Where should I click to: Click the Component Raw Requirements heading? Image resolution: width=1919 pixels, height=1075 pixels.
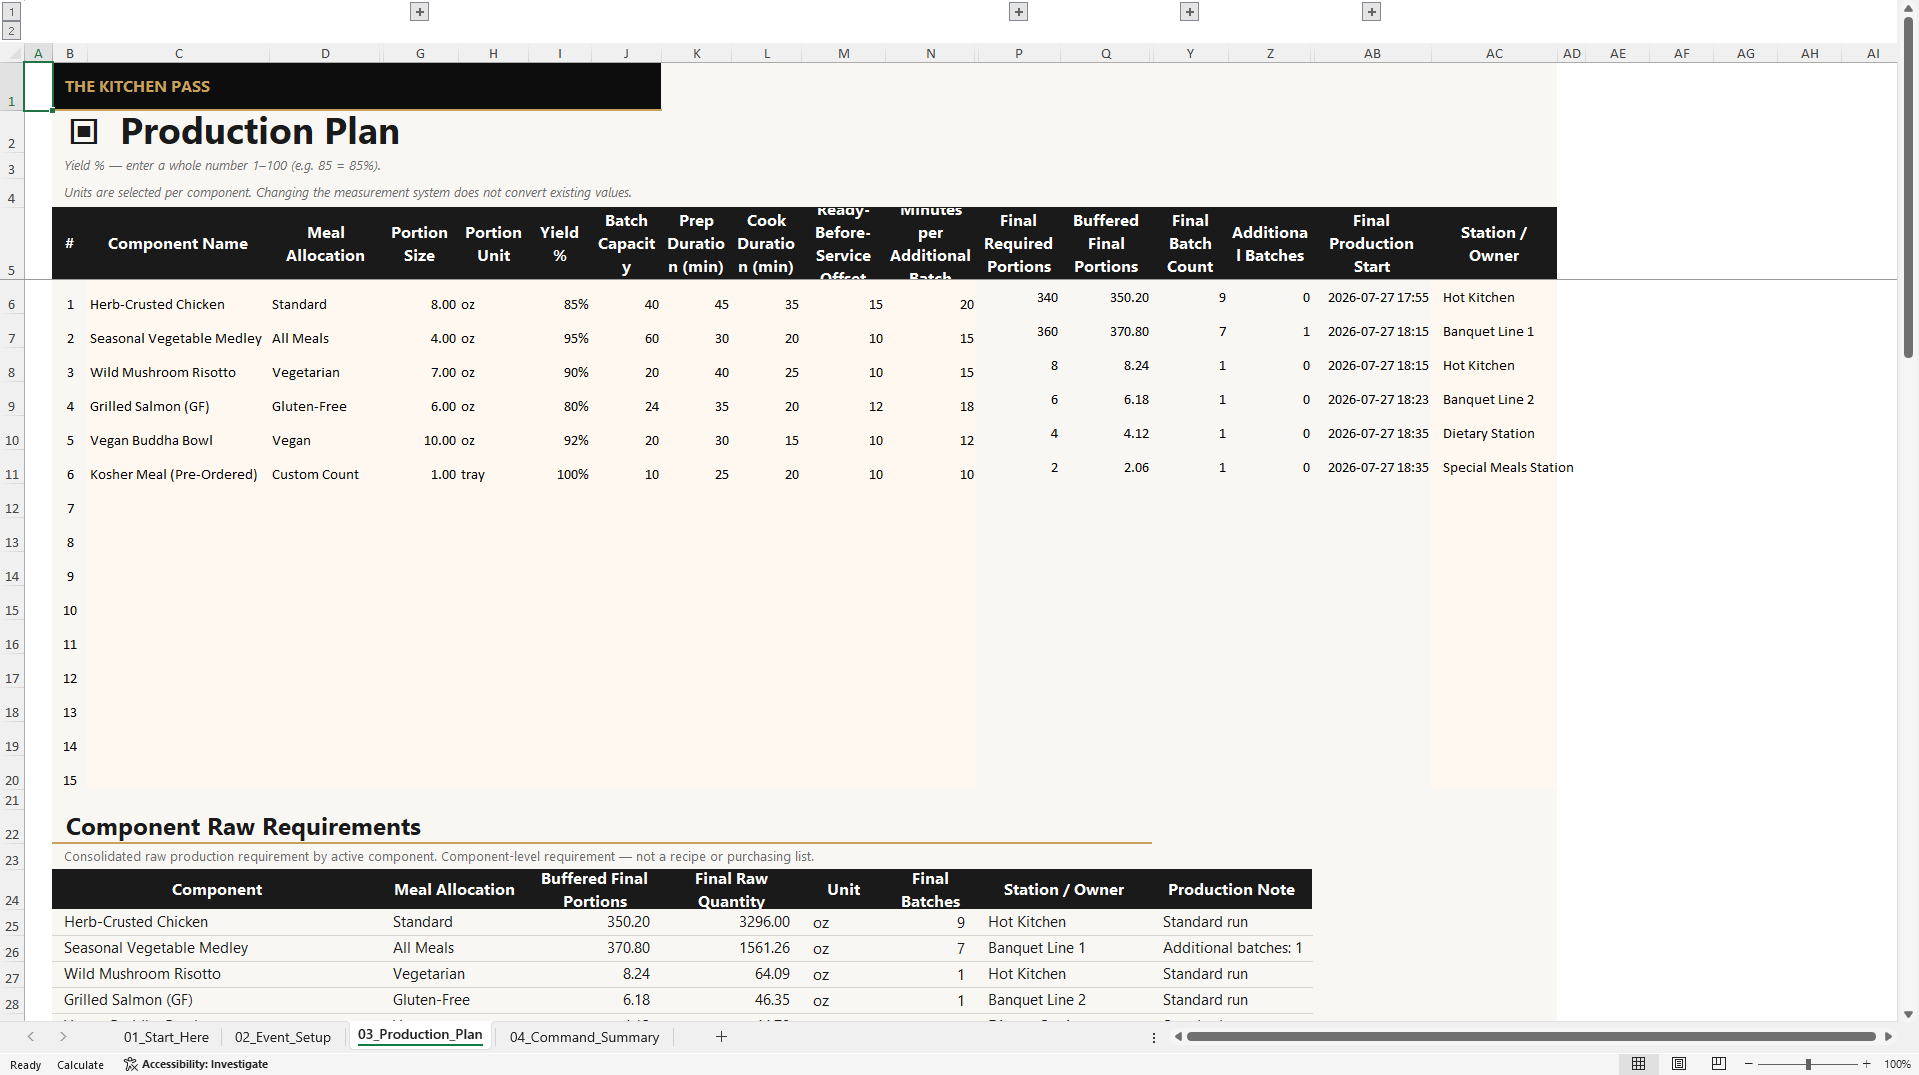[x=243, y=826]
